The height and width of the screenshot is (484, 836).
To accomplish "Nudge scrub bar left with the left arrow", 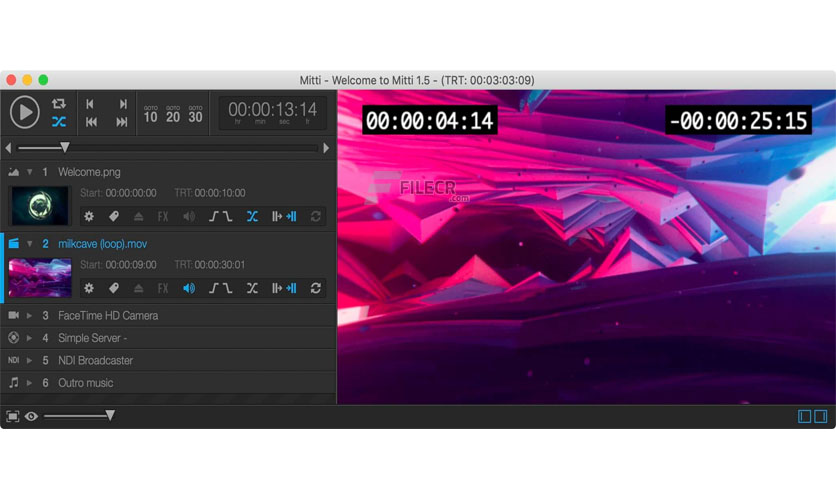I will 8,148.
